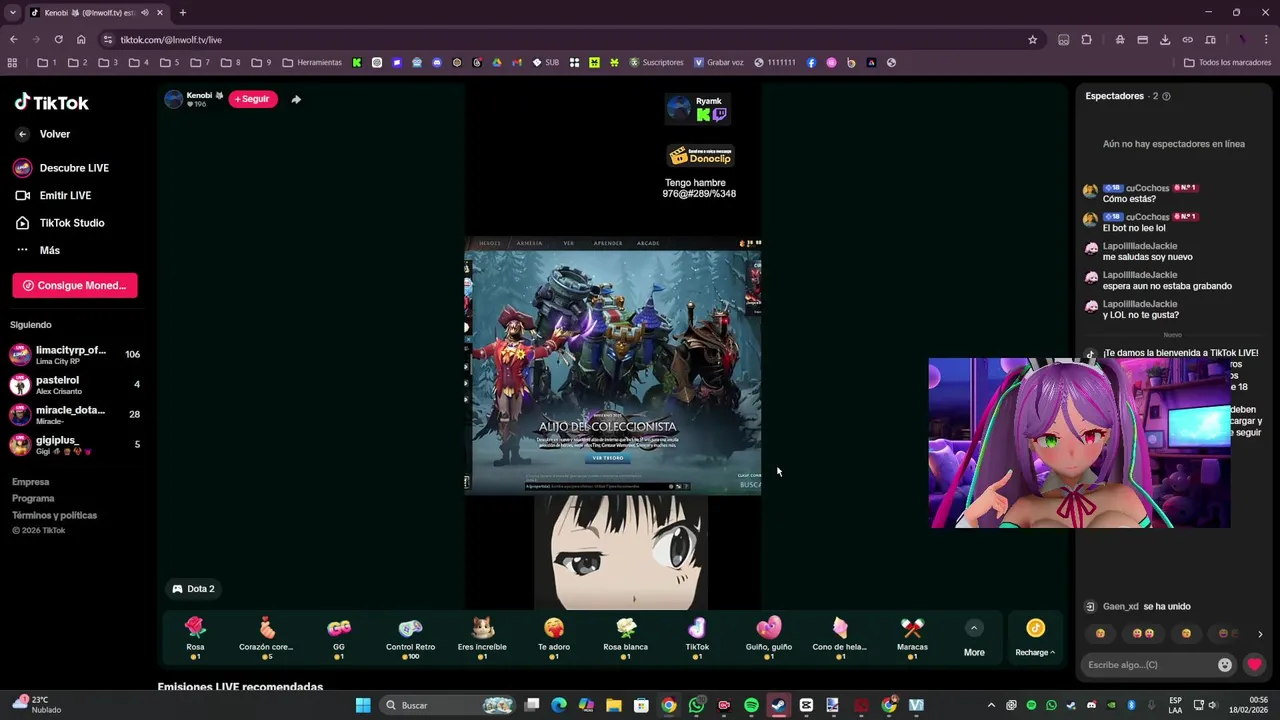Open followed account miracle_dota

click(75, 414)
